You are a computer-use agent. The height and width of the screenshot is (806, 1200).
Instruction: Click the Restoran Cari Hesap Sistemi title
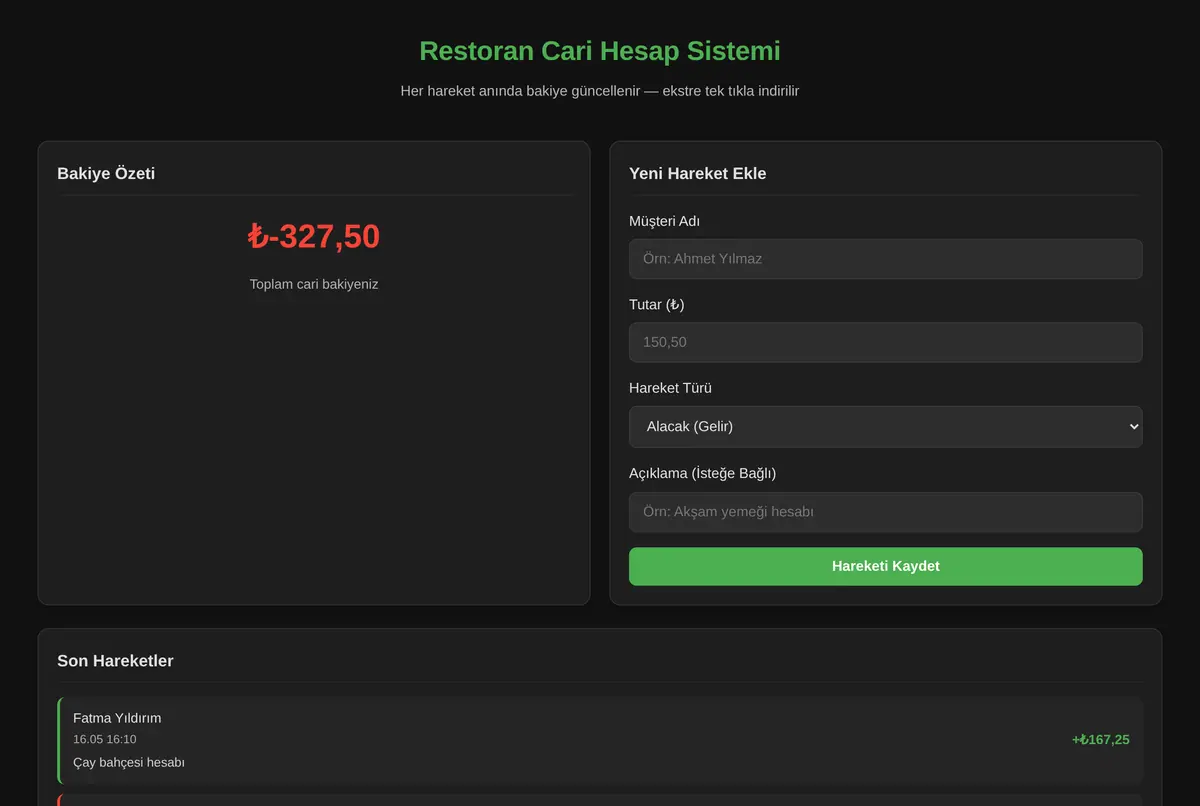(x=600, y=51)
